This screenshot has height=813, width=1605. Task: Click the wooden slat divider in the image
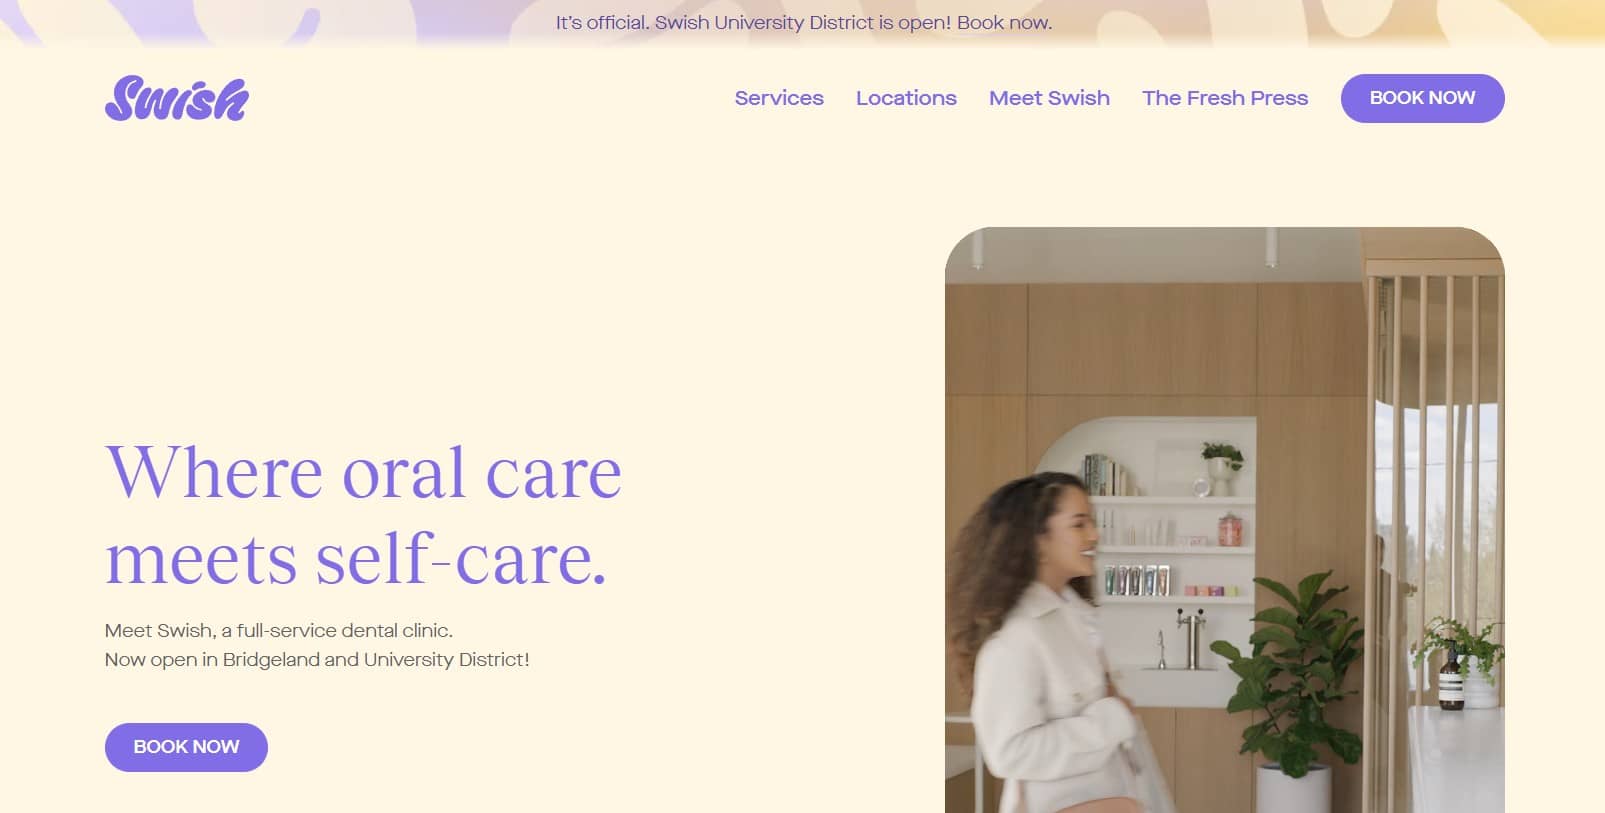click(x=1430, y=520)
